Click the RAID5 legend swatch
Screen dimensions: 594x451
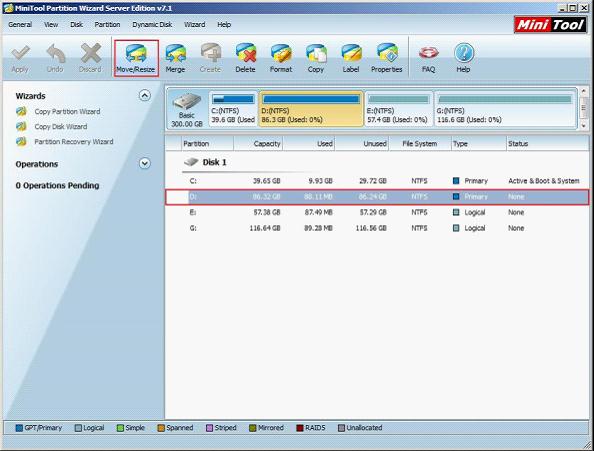point(300,428)
